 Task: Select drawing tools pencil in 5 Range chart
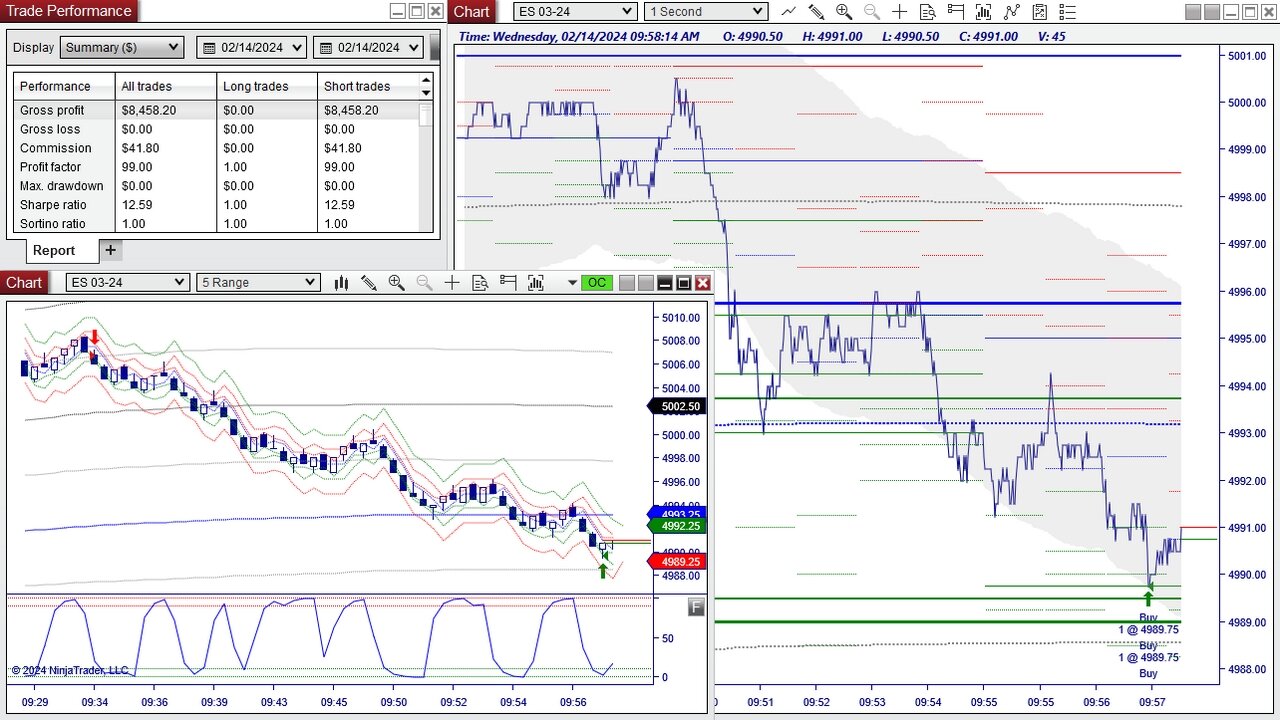tap(369, 283)
